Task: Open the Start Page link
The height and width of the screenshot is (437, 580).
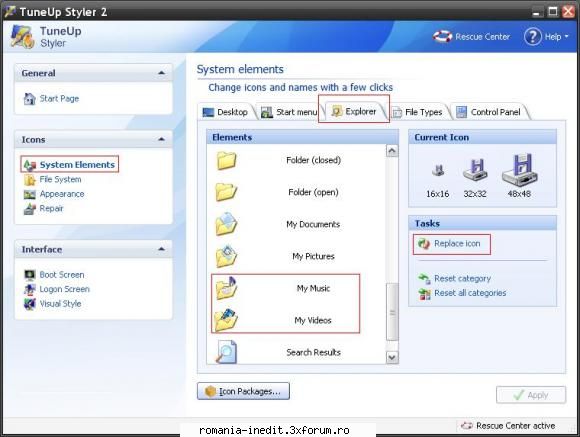Action: pos(59,99)
